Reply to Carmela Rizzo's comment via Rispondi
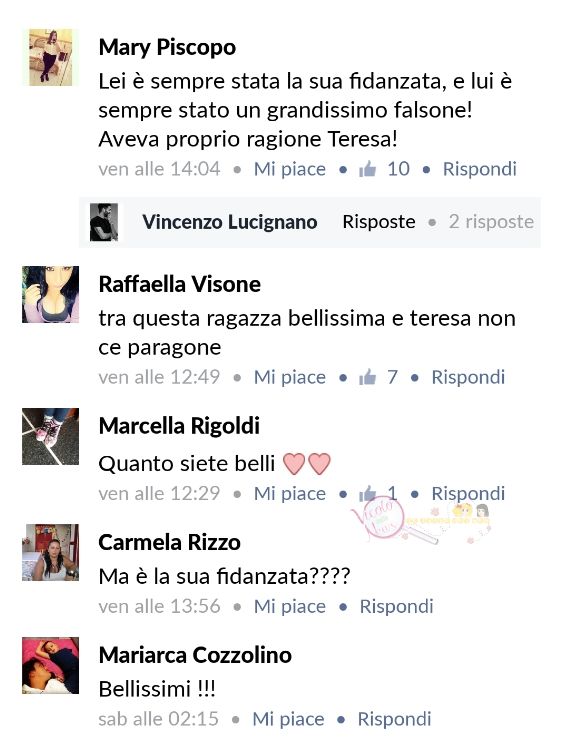The image size is (566, 747). click(x=396, y=606)
